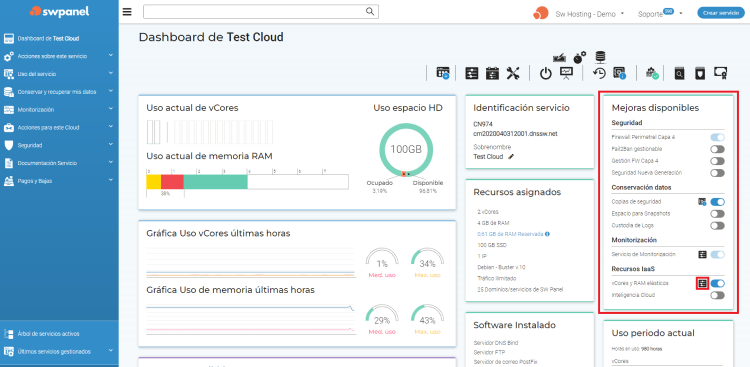Viewport: 750px width, 367px height.
Task: Click the Crear servicio button
Action: pos(721,13)
